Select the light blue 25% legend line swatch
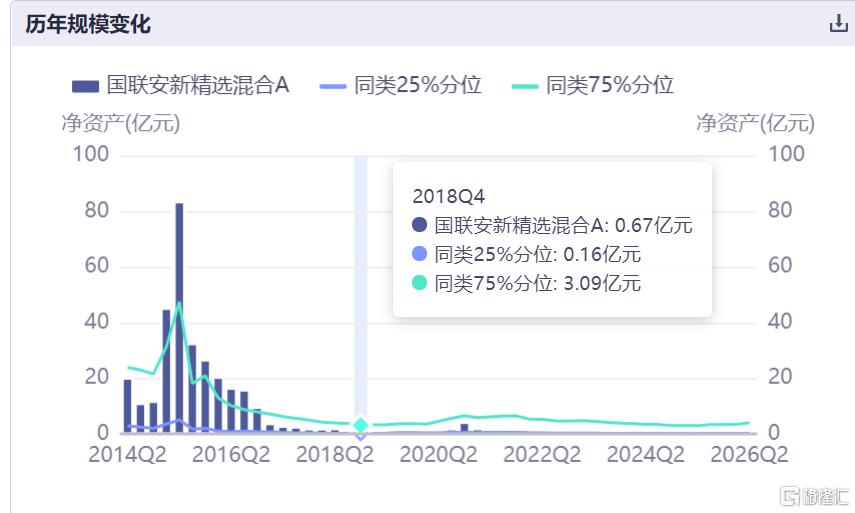Screen dimensions: 855x513 [333, 86]
